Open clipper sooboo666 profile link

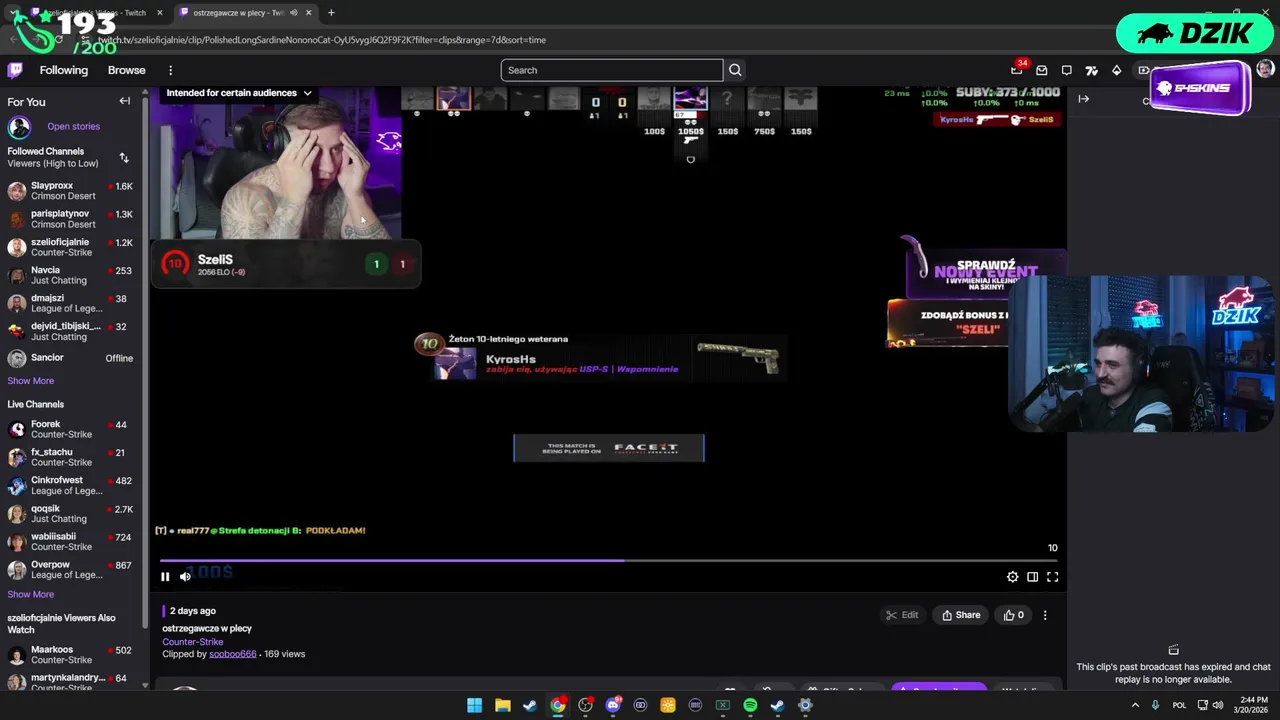pyautogui.click(x=232, y=654)
